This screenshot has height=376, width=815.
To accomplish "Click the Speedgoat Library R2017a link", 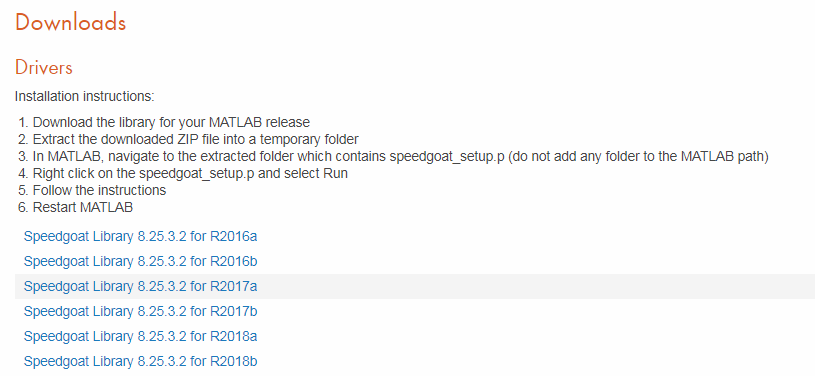I will click(140, 286).
